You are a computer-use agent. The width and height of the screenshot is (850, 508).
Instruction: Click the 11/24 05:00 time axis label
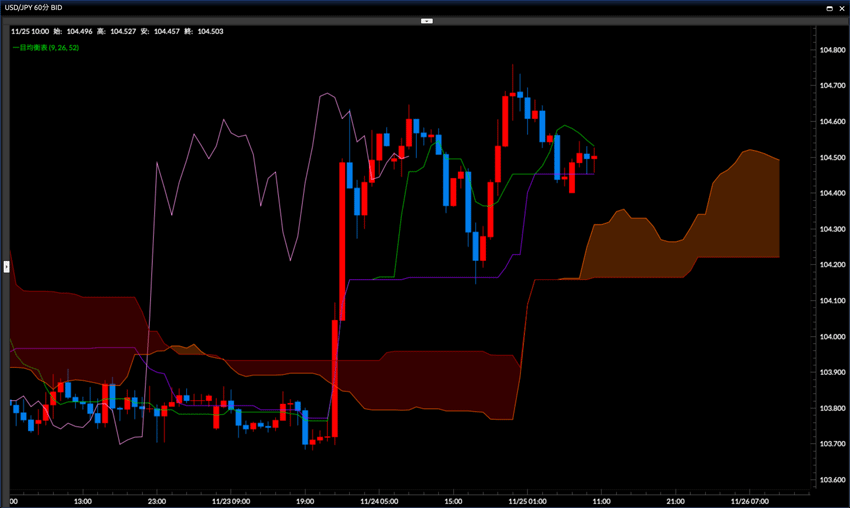(x=380, y=500)
